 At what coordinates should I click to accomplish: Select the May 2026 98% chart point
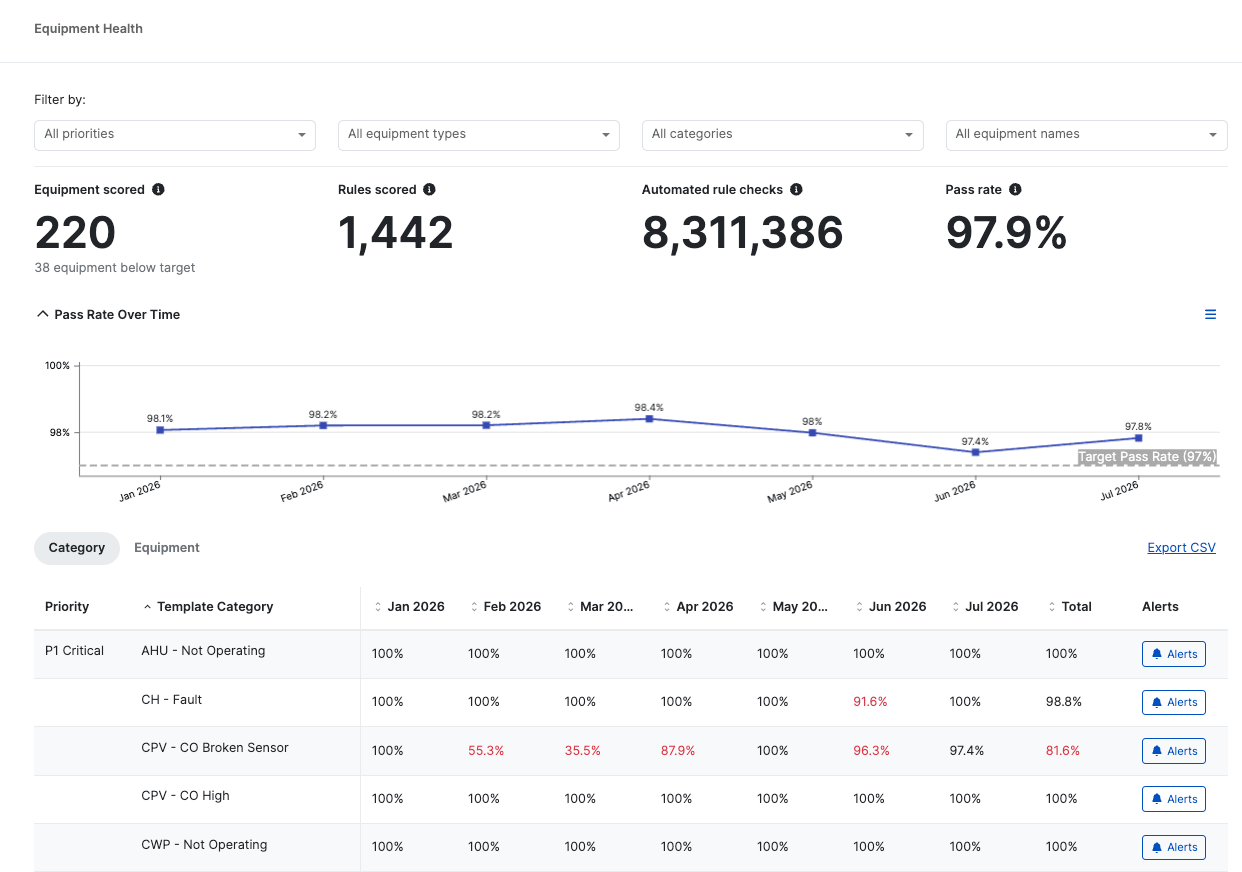click(x=812, y=433)
